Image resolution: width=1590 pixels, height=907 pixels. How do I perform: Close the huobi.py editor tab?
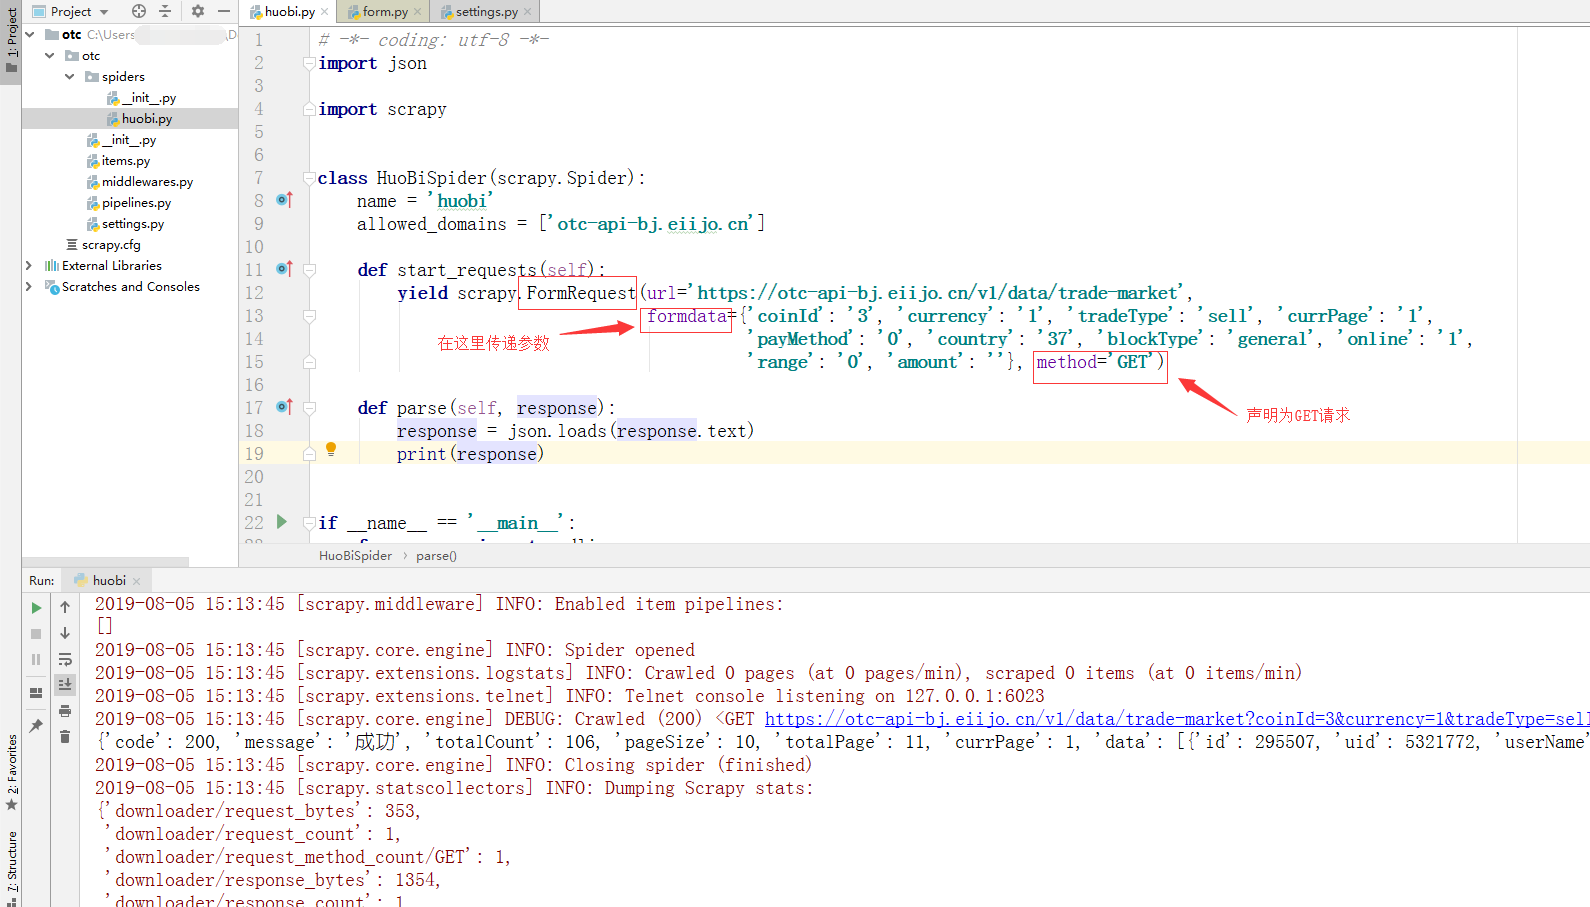[x=325, y=12]
